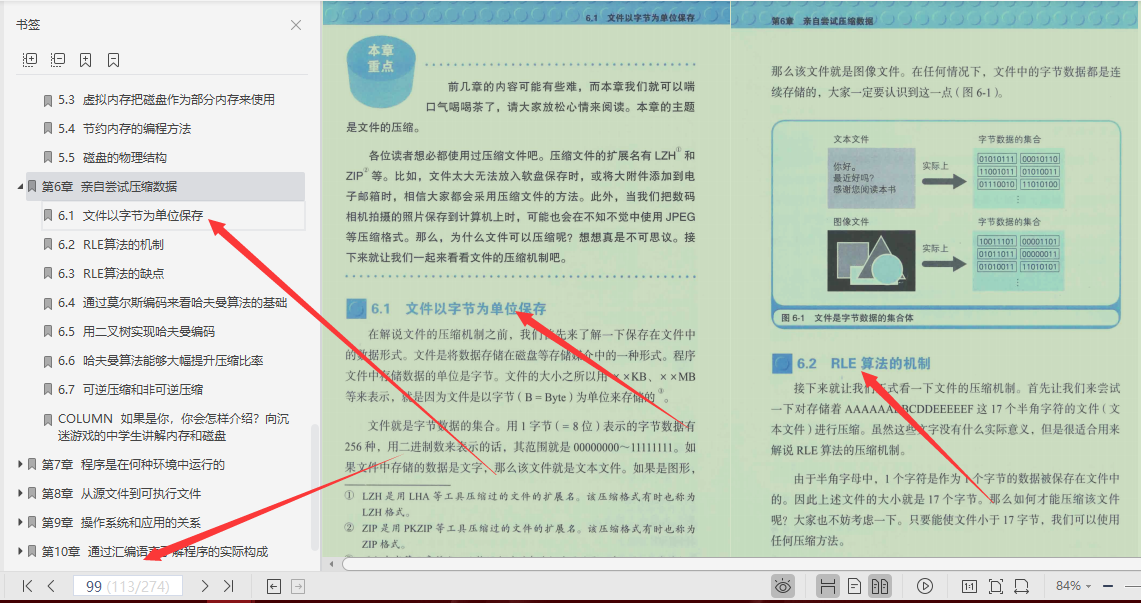Expand all bookmarks in the panel
Viewport: 1141px width, 603px height.
point(30,59)
